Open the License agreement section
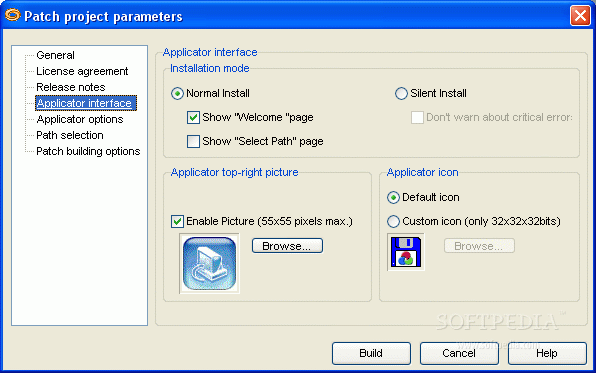Image resolution: width=596 pixels, height=373 pixels. pos(82,71)
